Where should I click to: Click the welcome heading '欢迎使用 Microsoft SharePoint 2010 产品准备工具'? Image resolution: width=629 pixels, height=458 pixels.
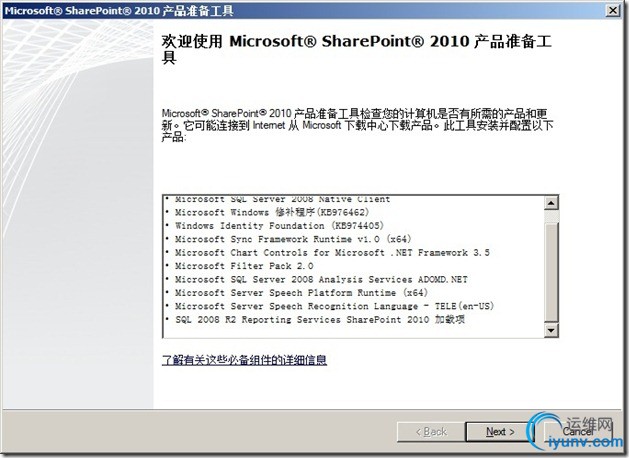pyautogui.click(x=357, y=49)
